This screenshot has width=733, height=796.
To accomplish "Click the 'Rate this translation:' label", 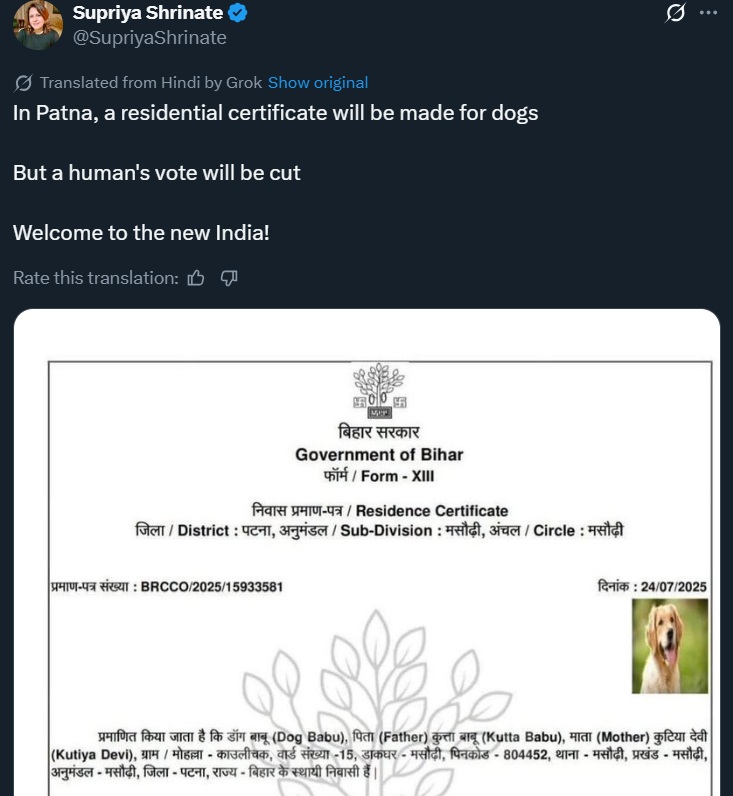I will pos(96,278).
